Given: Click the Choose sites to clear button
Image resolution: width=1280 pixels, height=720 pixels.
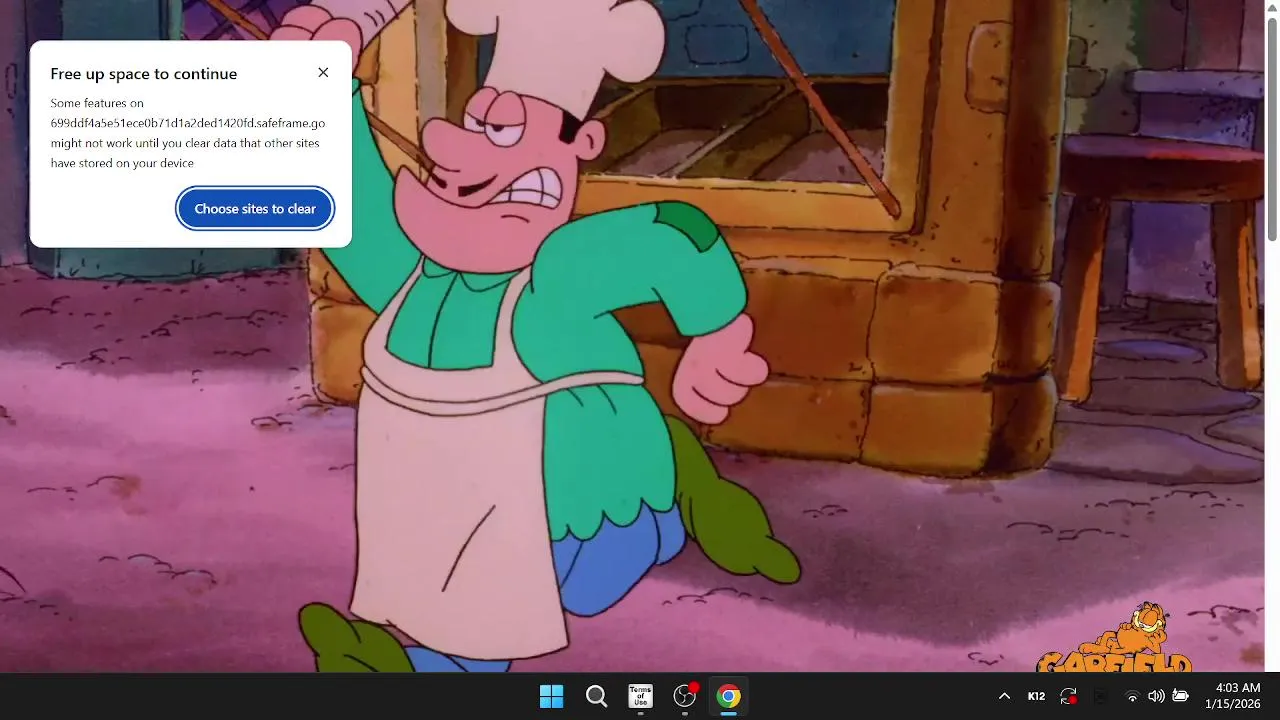Looking at the screenshot, I should pyautogui.click(x=255, y=209).
